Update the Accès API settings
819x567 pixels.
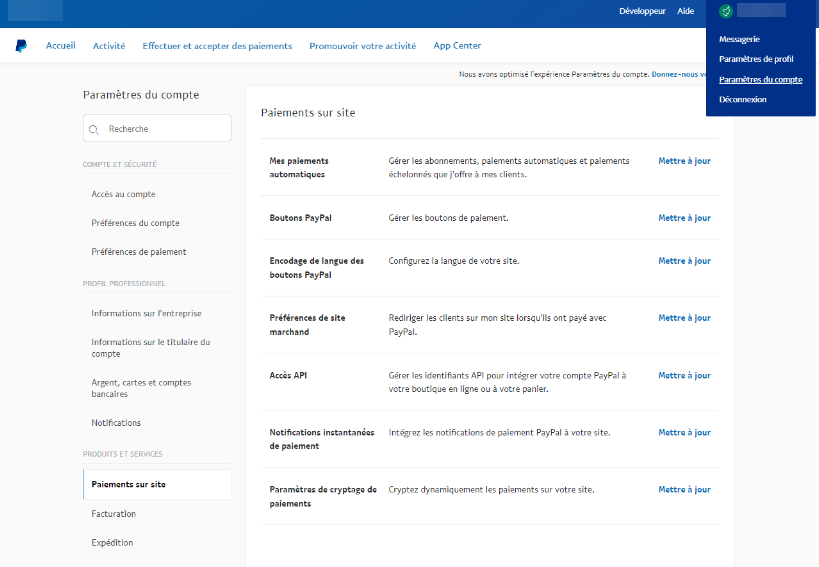pyautogui.click(x=684, y=376)
